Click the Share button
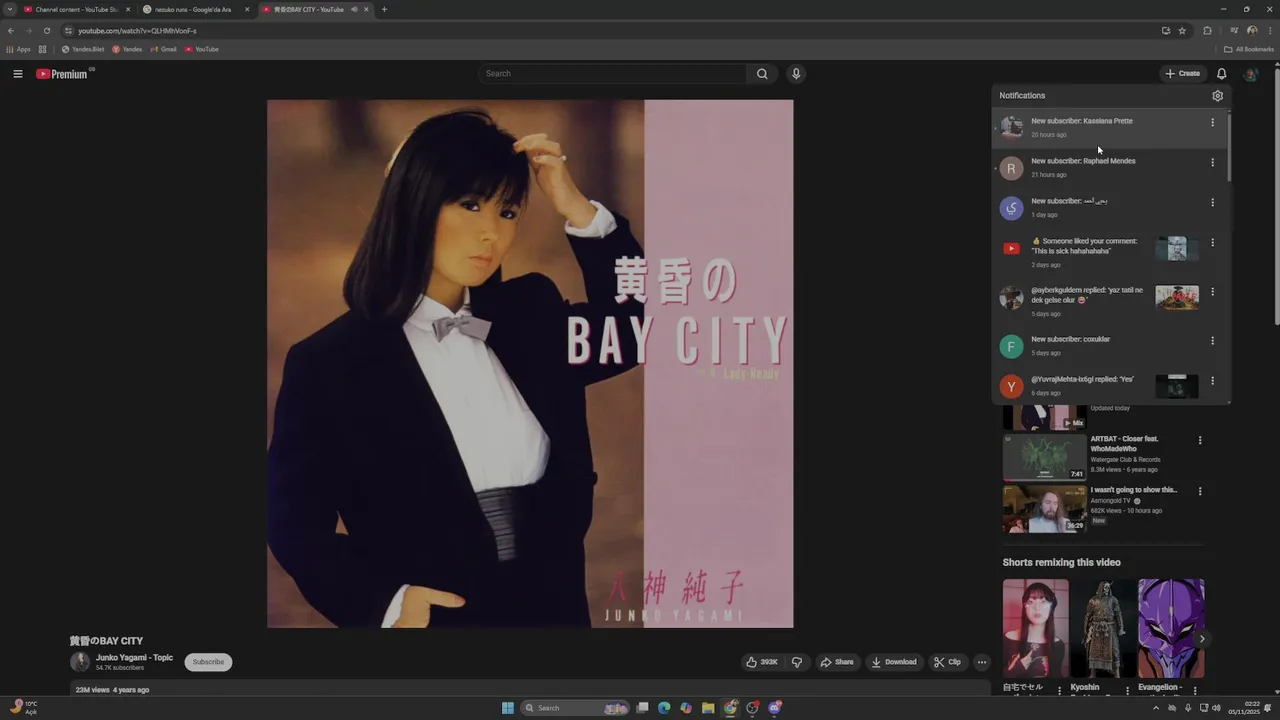Screen dimensions: 1280x720 (836, 662)
